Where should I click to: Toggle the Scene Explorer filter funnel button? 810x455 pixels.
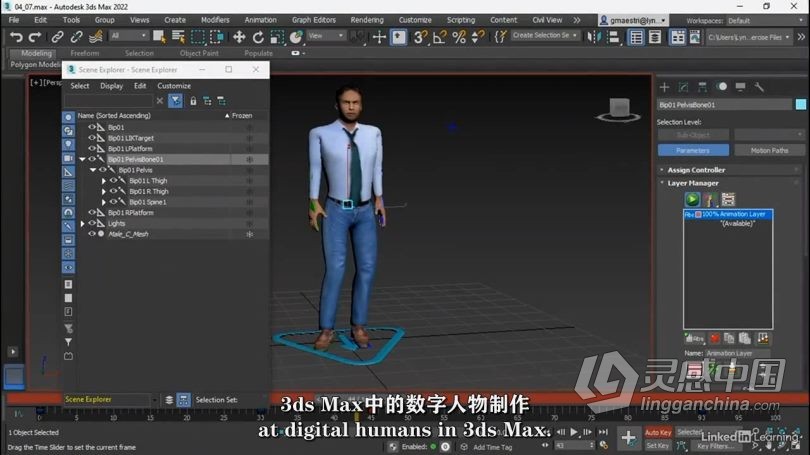click(x=176, y=101)
